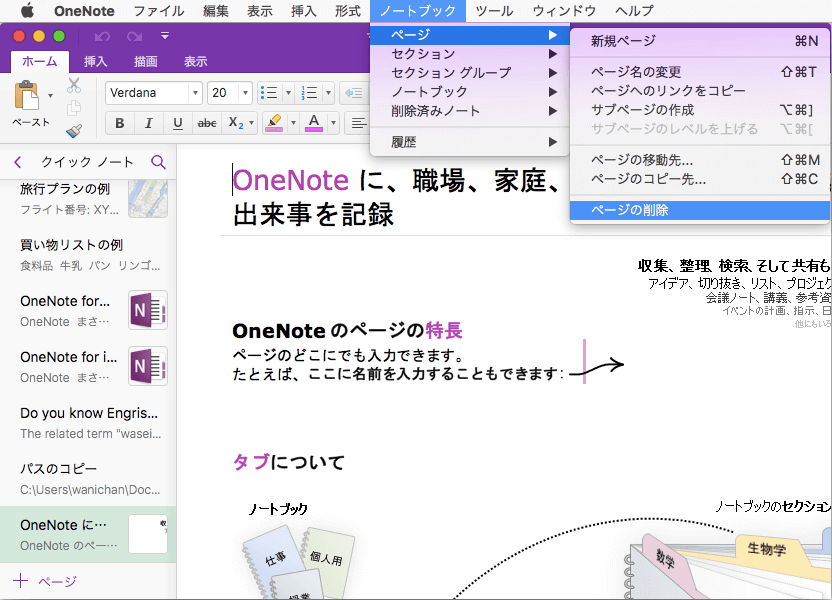Choose ページの削除 from submenu
This screenshot has width=832, height=600.
(x=700, y=210)
